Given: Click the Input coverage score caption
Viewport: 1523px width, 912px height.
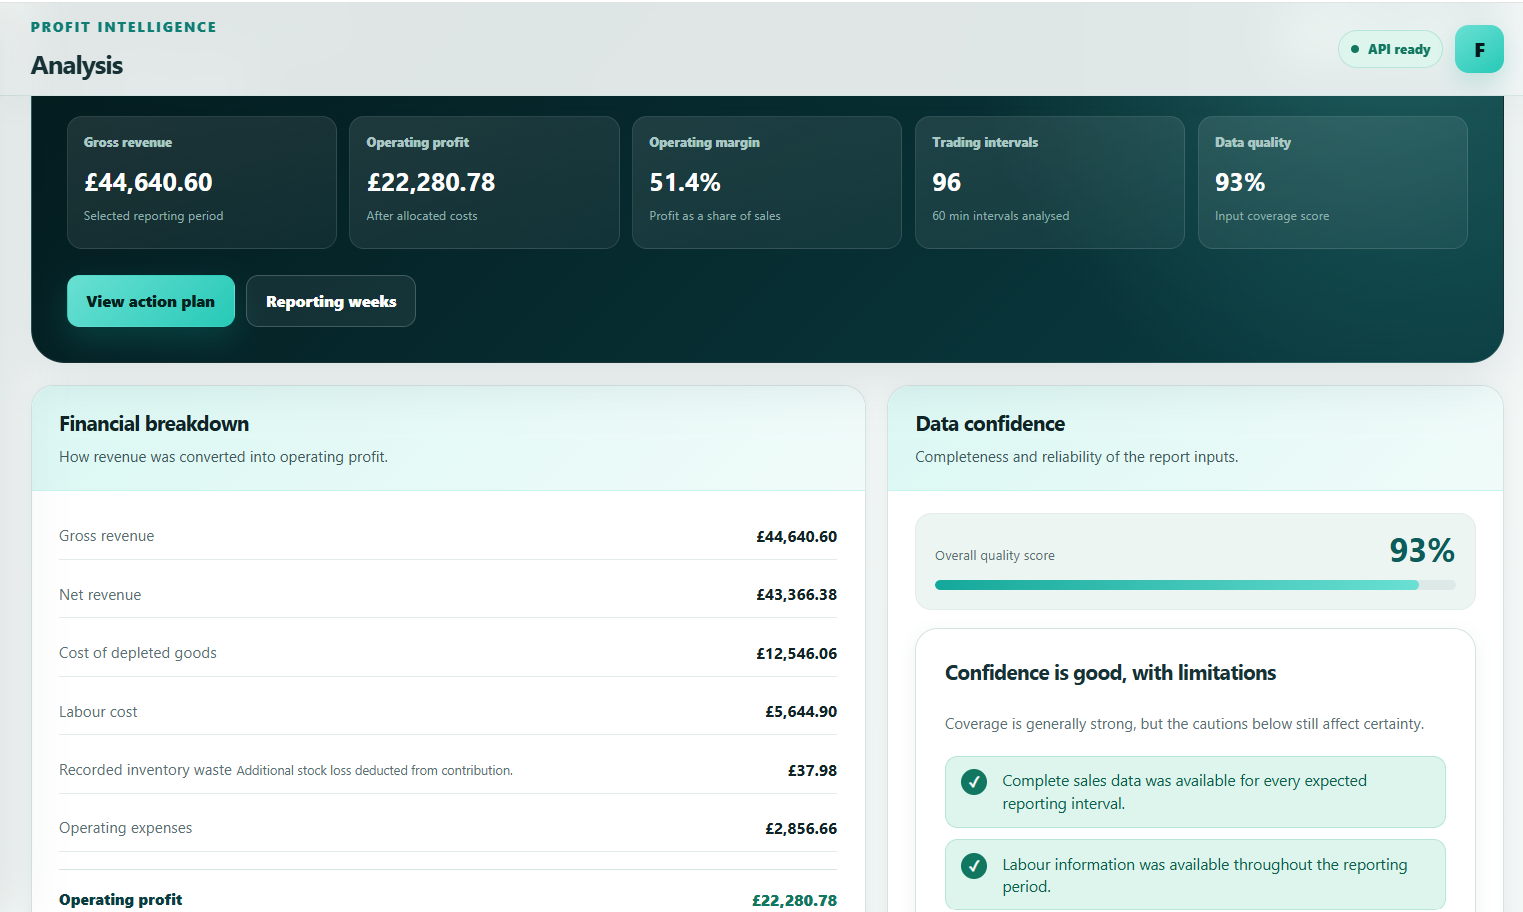Looking at the screenshot, I should [x=1272, y=216].
